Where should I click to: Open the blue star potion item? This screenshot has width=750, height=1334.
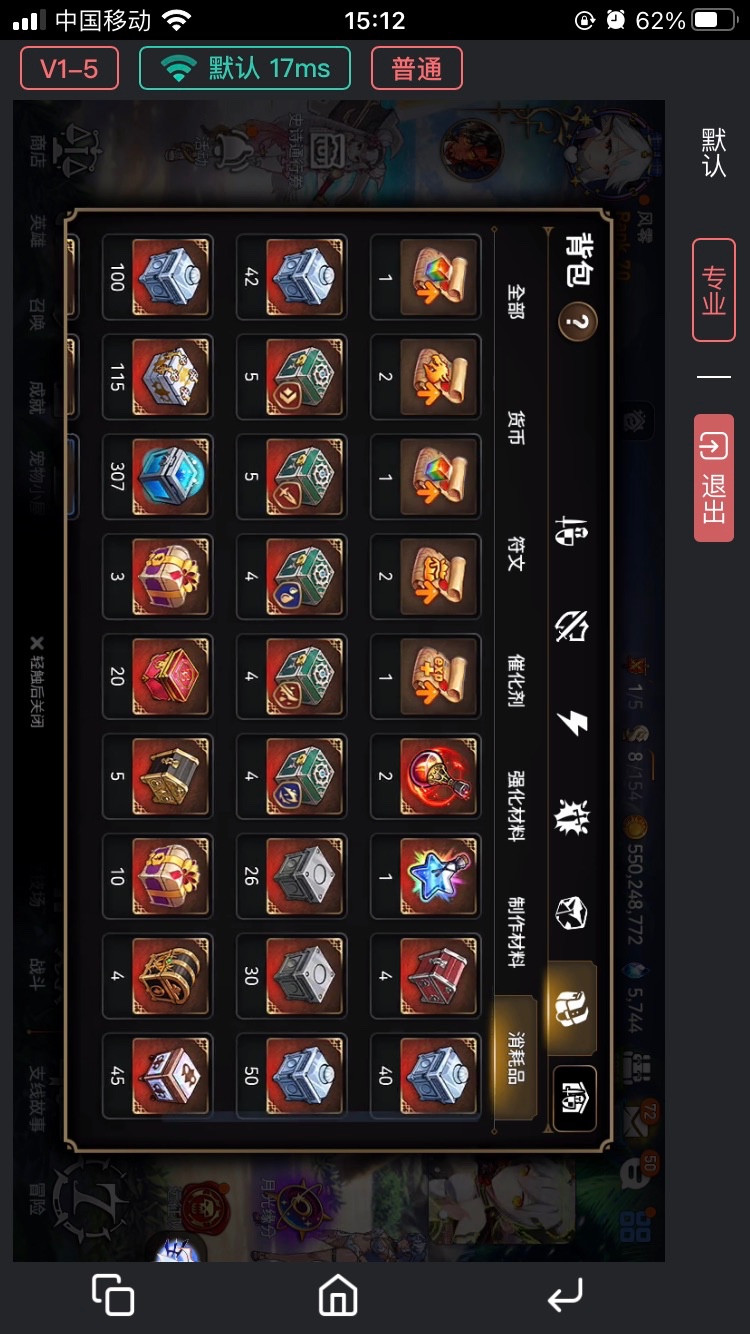438,877
